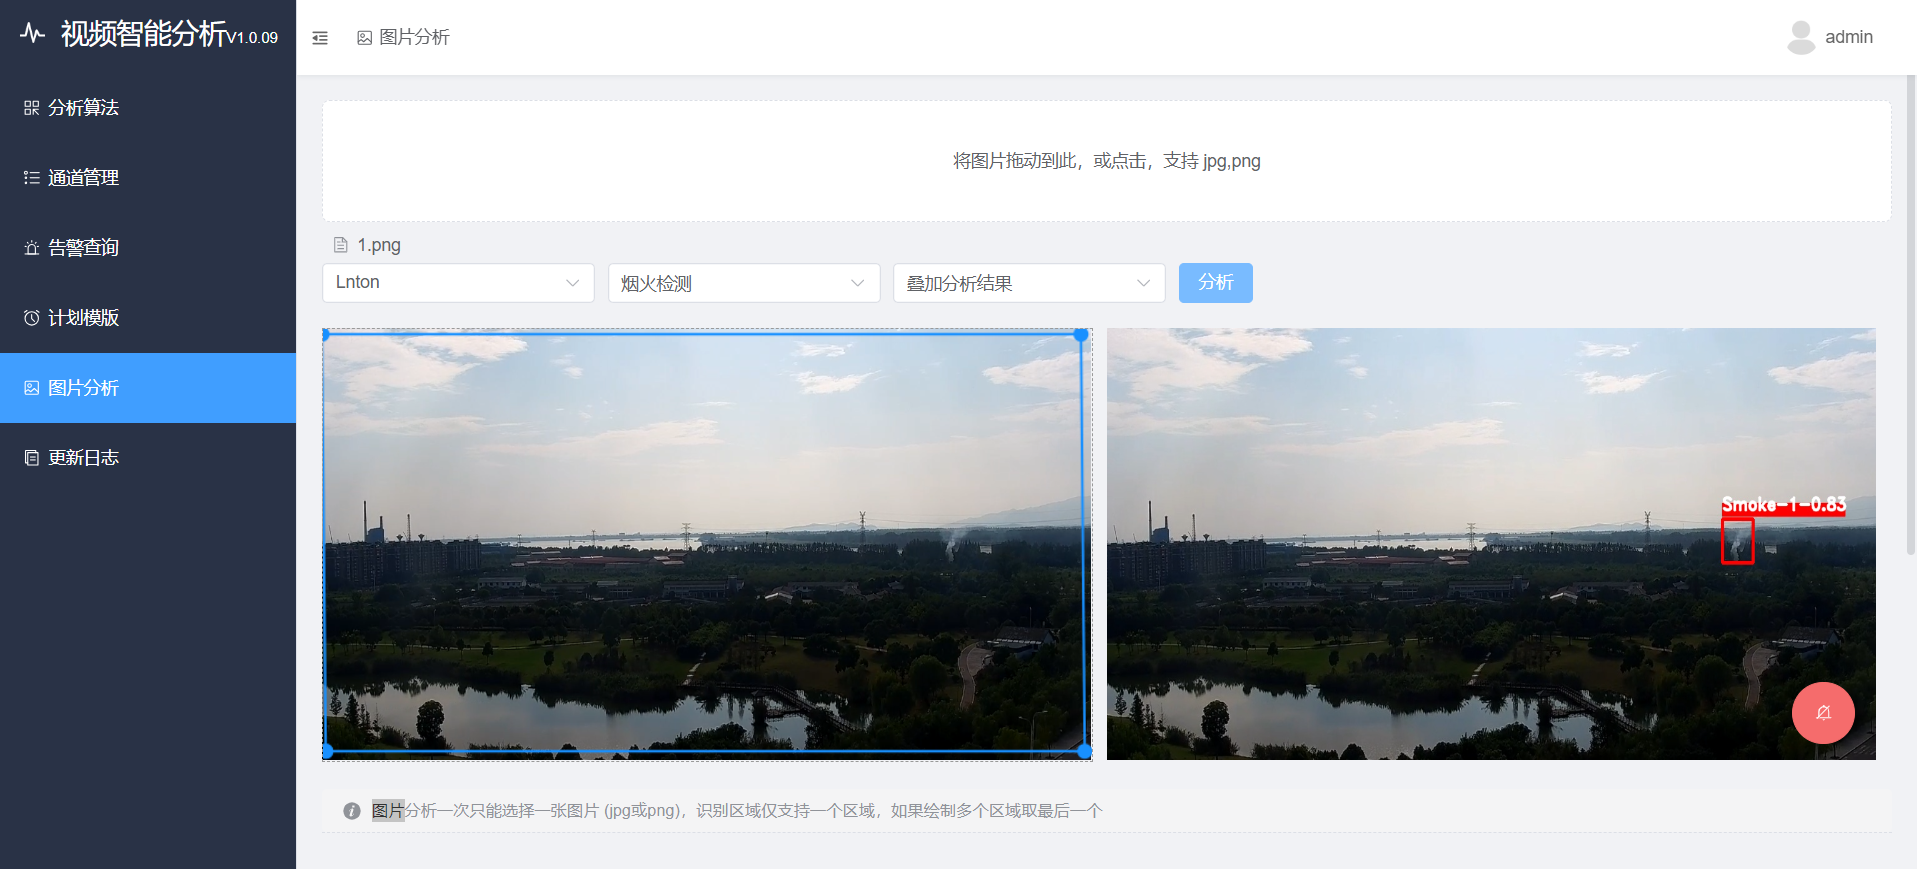Click the admin avatar icon
The width and height of the screenshot is (1917, 869).
(1801, 37)
